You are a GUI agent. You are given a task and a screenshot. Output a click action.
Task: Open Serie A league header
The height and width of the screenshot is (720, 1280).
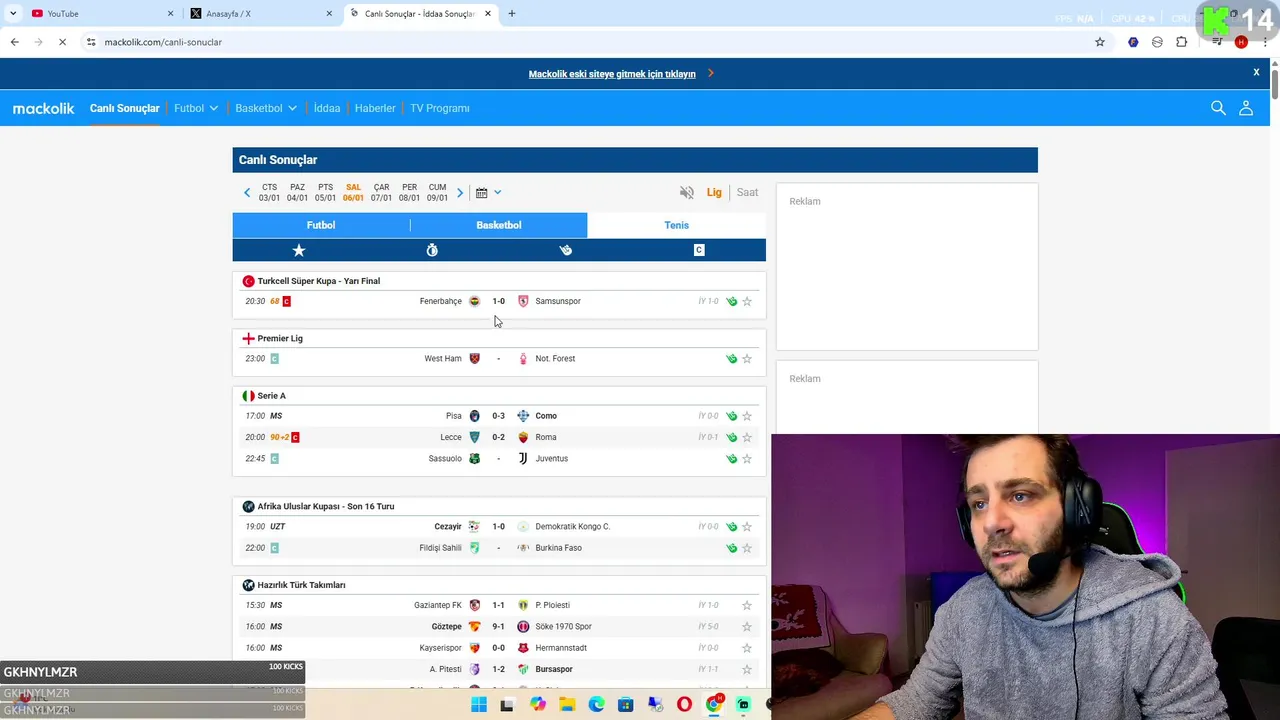pos(271,396)
